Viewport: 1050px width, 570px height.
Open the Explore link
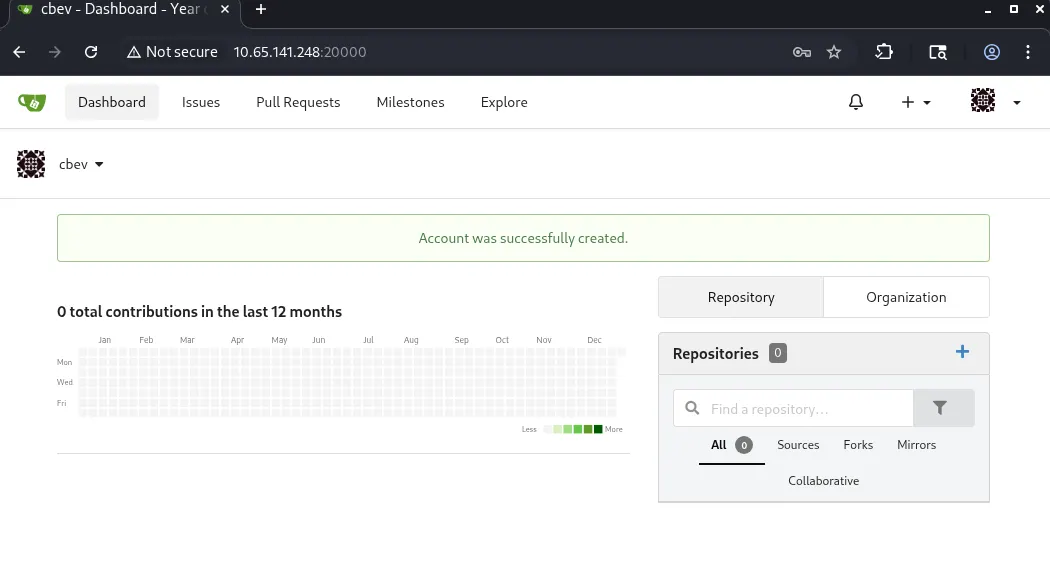pyautogui.click(x=504, y=102)
